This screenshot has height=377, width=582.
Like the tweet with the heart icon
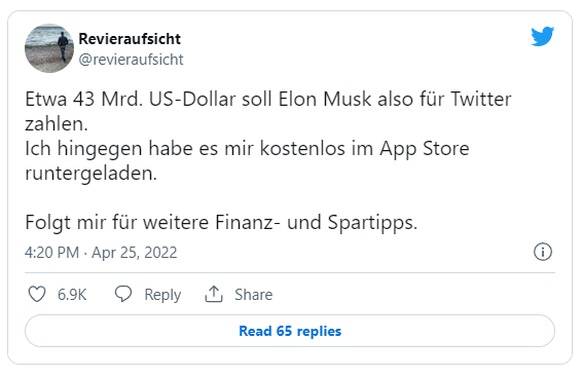coord(37,294)
